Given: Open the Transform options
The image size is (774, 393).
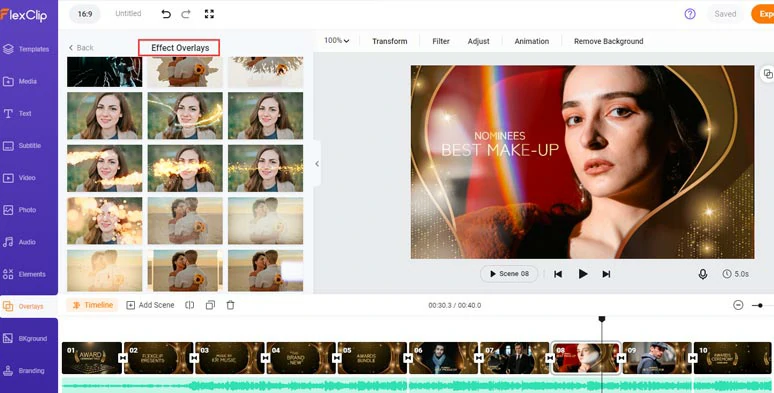Looking at the screenshot, I should click(x=390, y=41).
